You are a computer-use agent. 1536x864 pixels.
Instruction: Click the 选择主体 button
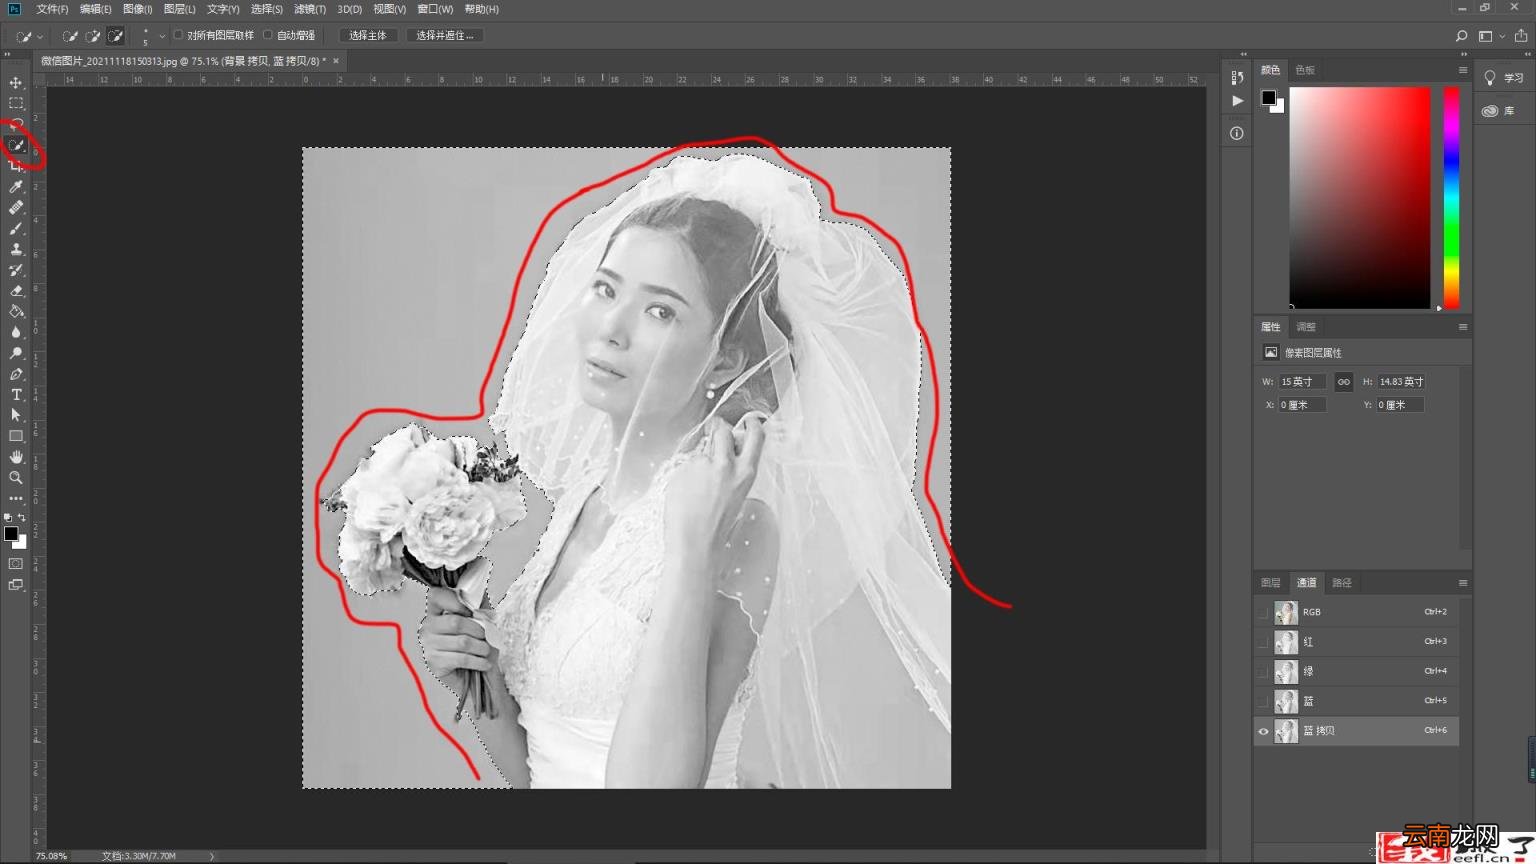tap(368, 35)
